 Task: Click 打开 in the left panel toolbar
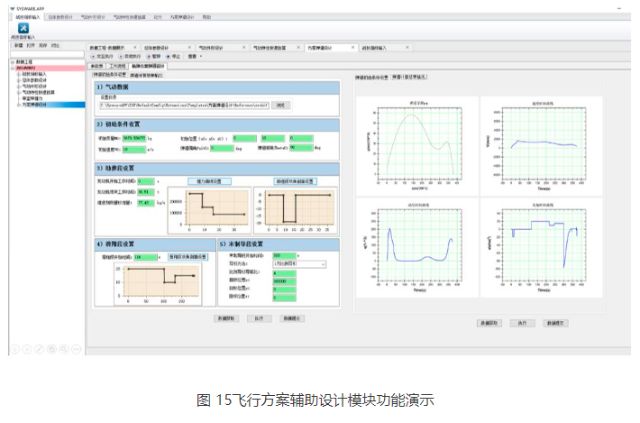(30, 46)
